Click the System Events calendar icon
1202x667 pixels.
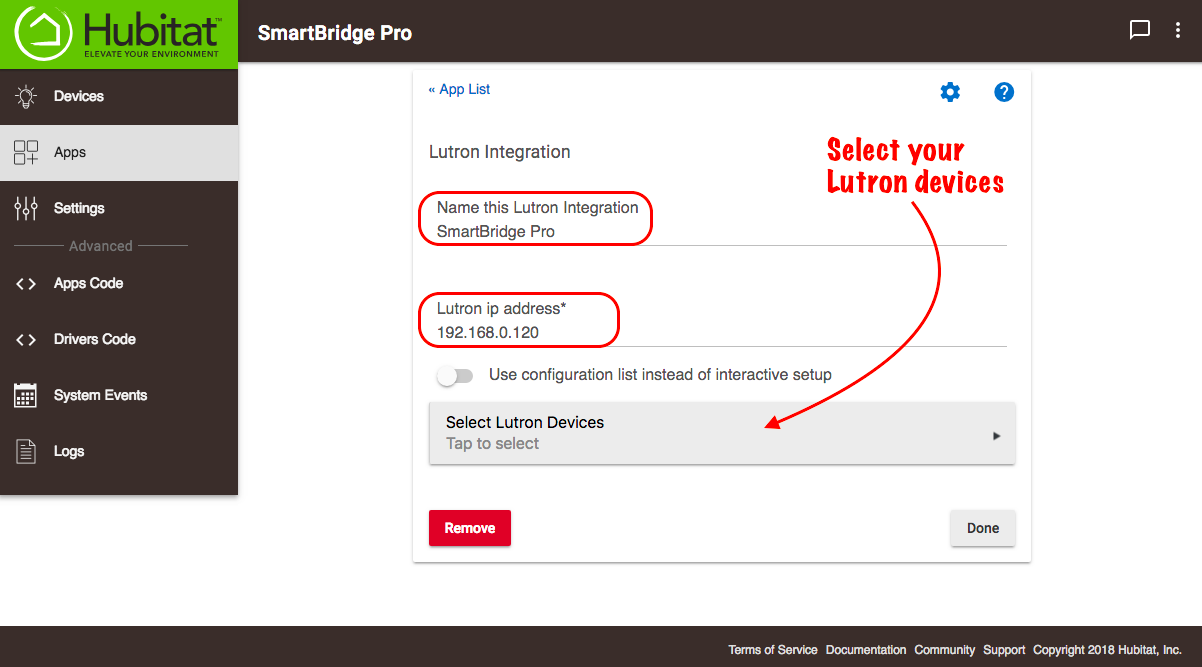(x=26, y=395)
